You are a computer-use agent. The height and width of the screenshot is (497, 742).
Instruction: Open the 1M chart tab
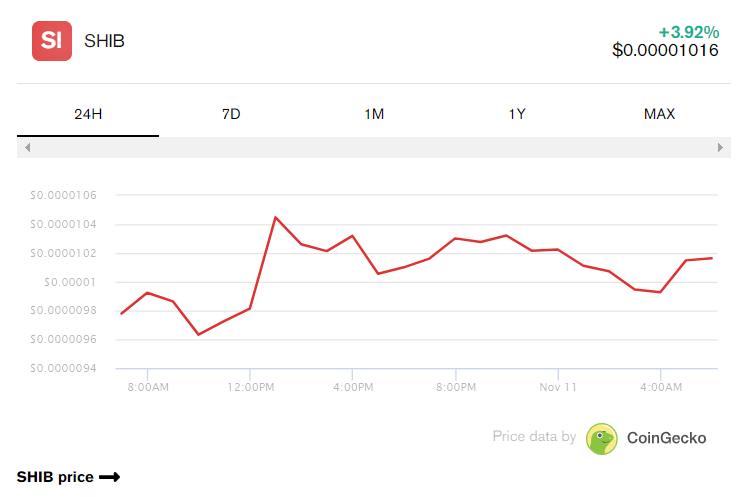(374, 114)
